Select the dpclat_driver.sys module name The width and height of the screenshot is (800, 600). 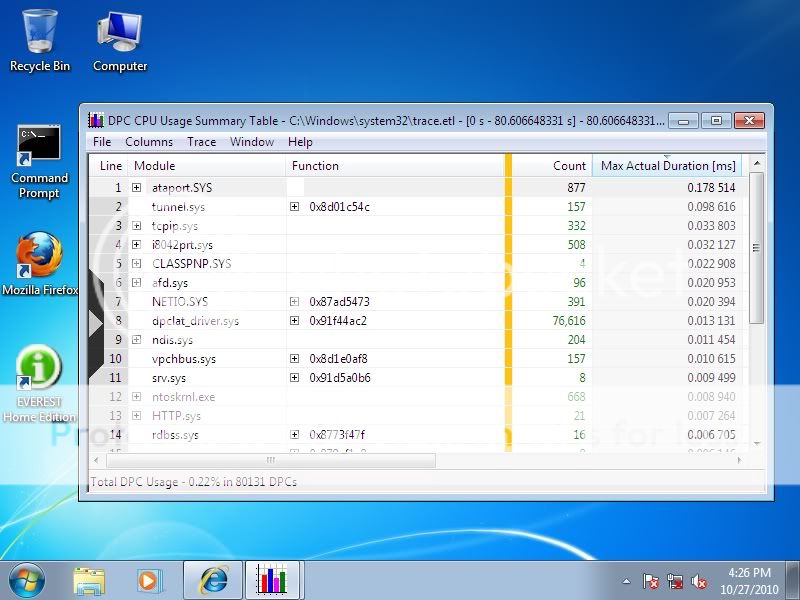[195, 321]
